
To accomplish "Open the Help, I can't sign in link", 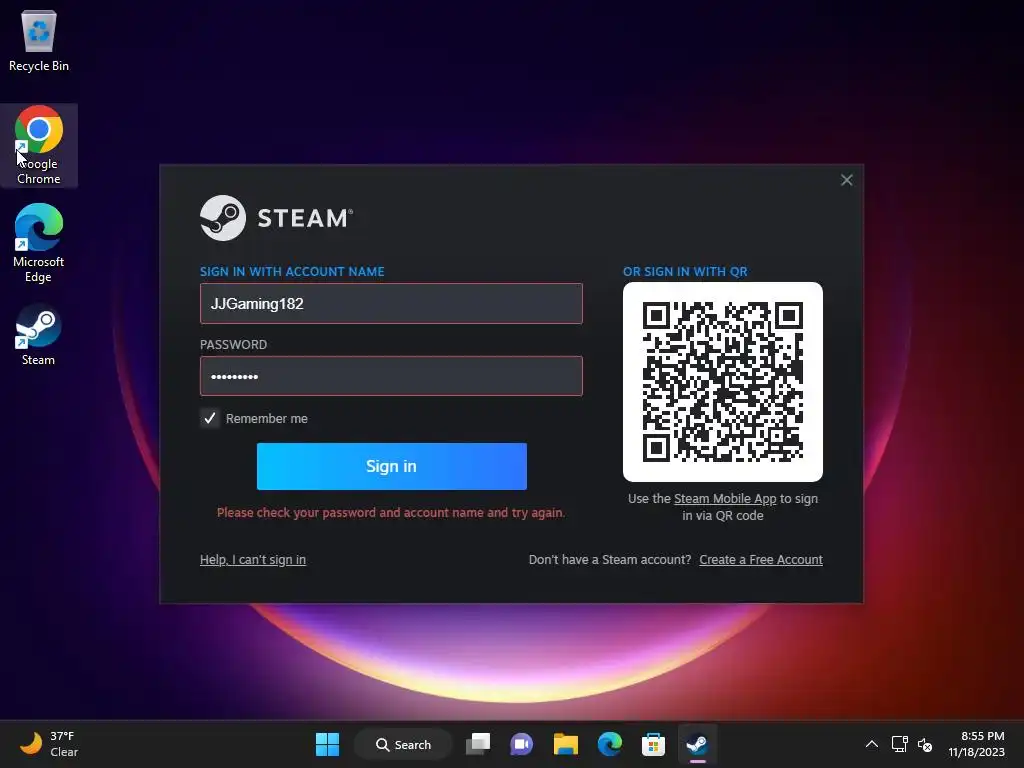I will tap(253, 560).
